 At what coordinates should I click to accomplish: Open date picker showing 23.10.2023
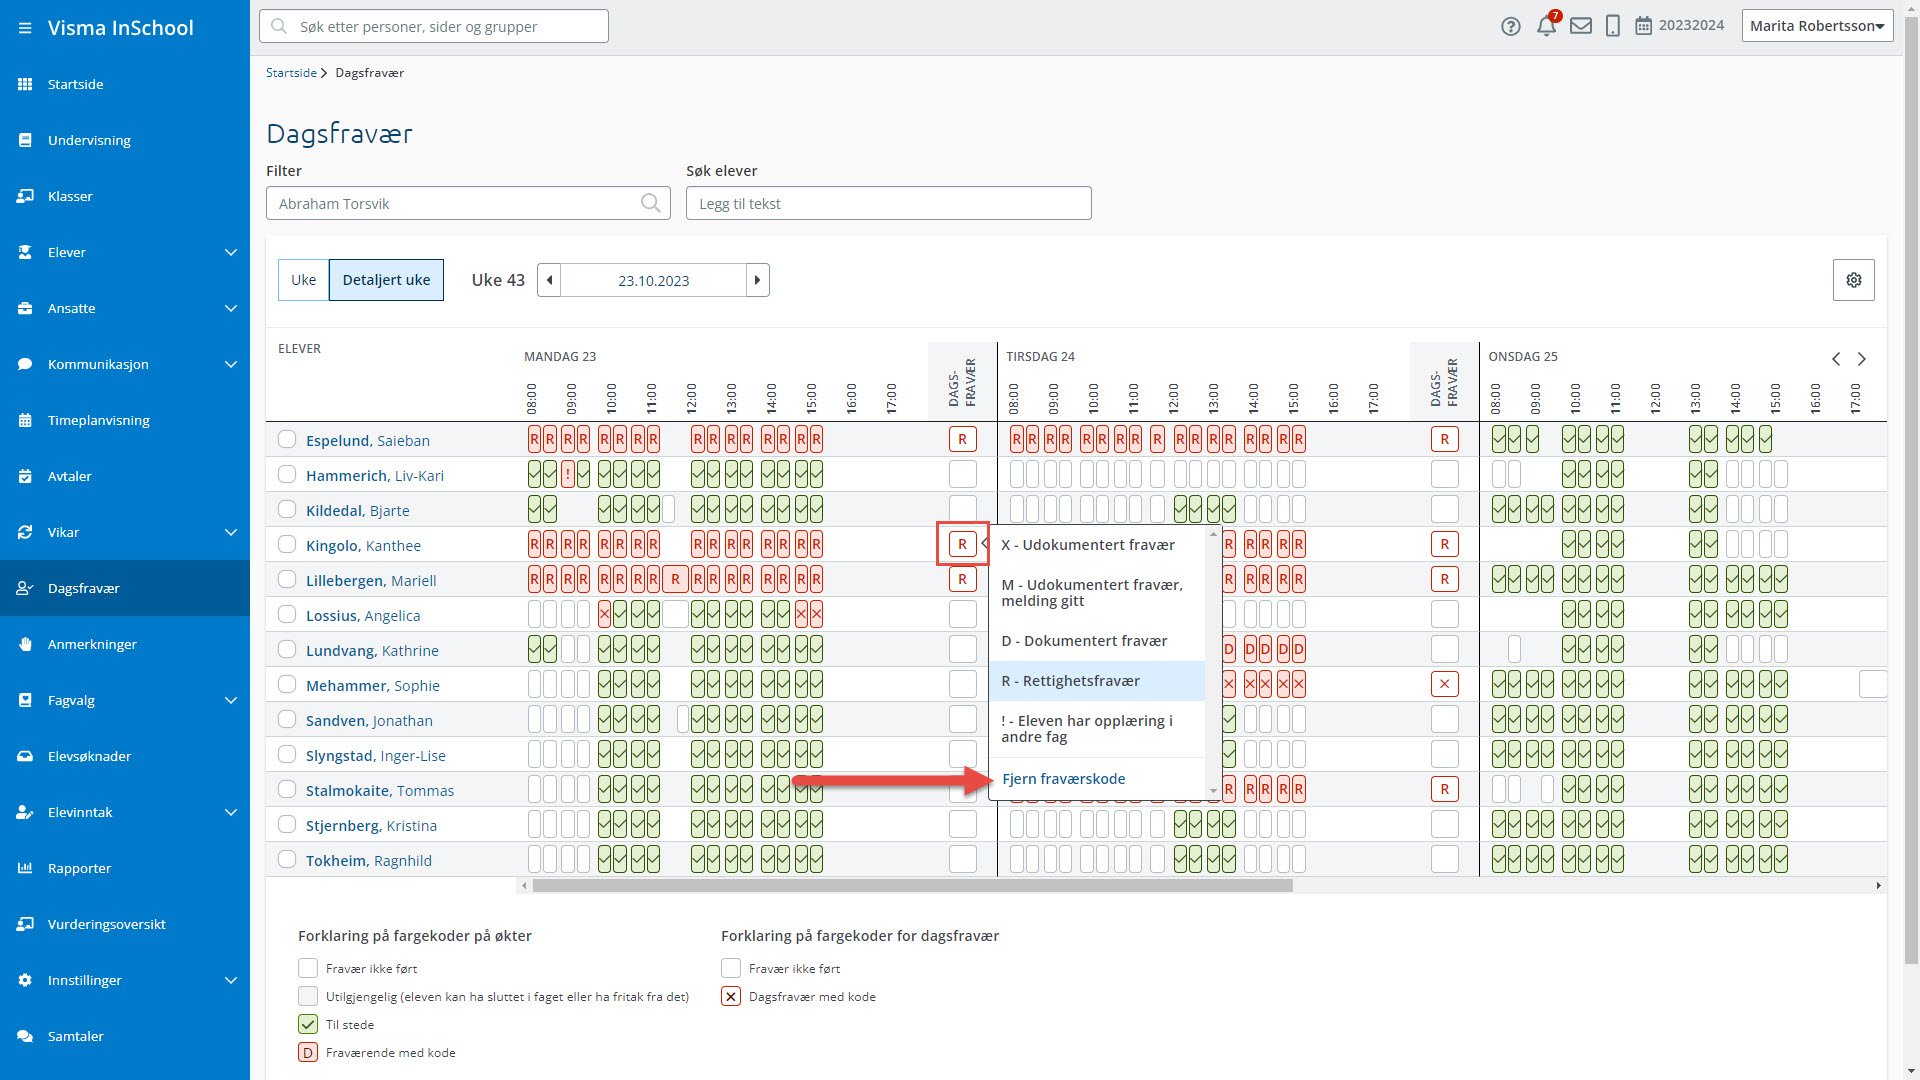click(654, 280)
